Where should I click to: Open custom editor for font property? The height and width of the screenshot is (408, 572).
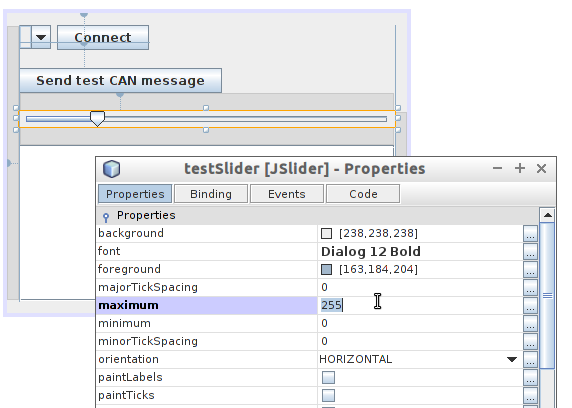(x=530, y=251)
